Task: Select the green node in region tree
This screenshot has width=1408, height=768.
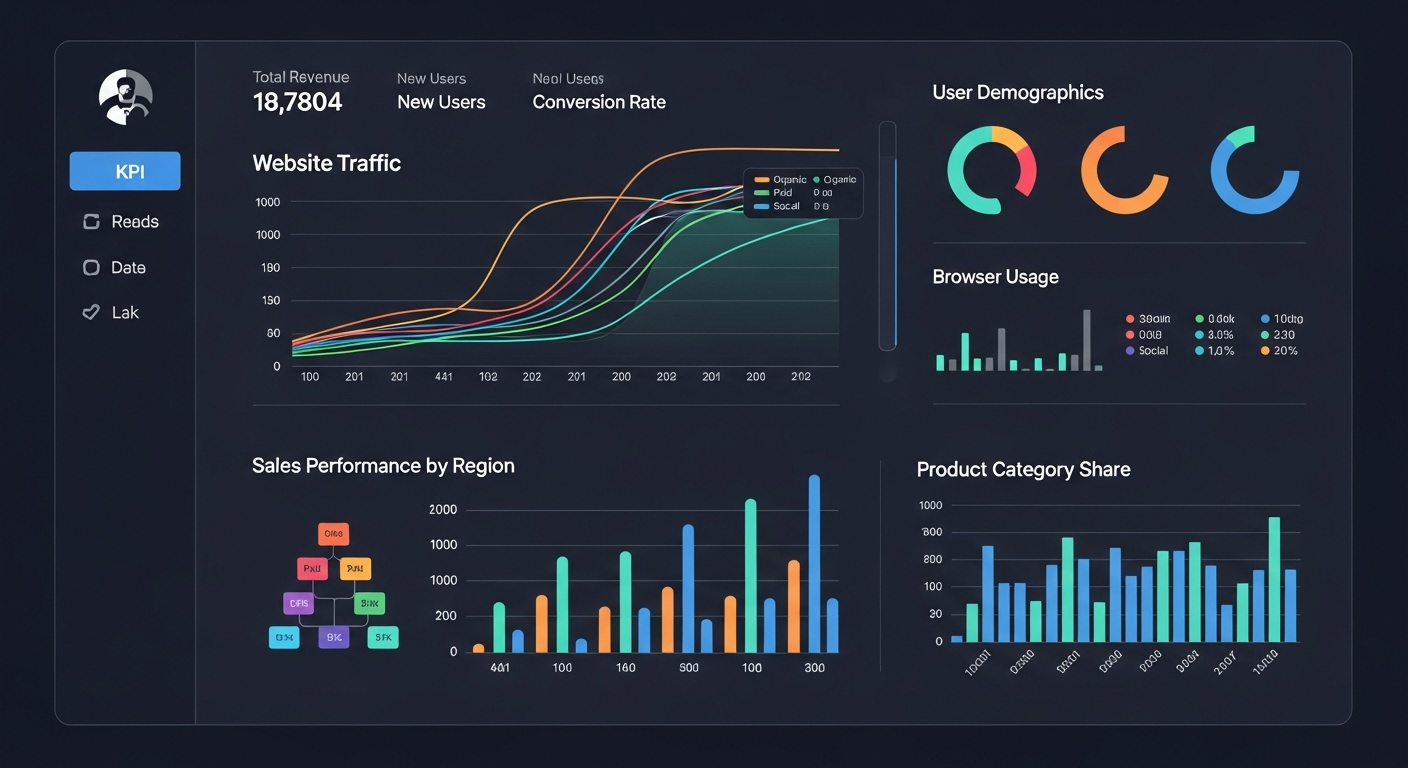Action: 369,603
